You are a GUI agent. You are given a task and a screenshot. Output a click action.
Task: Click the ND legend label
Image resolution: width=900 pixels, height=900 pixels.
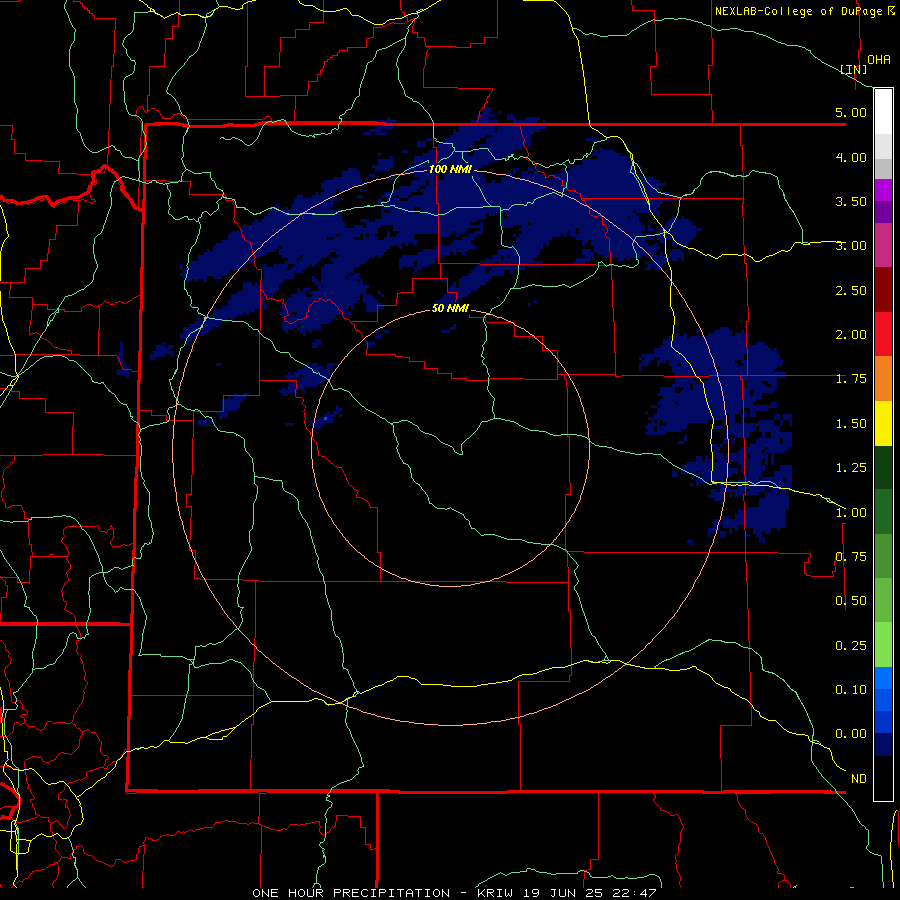(x=859, y=779)
